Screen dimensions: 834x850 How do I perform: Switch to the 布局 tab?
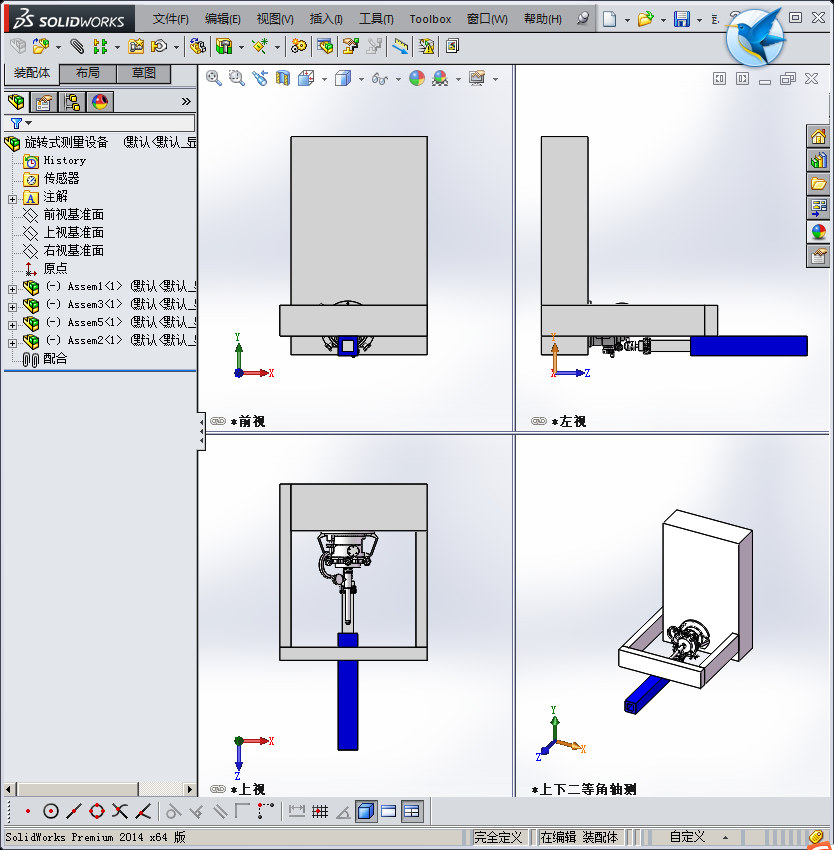87,73
